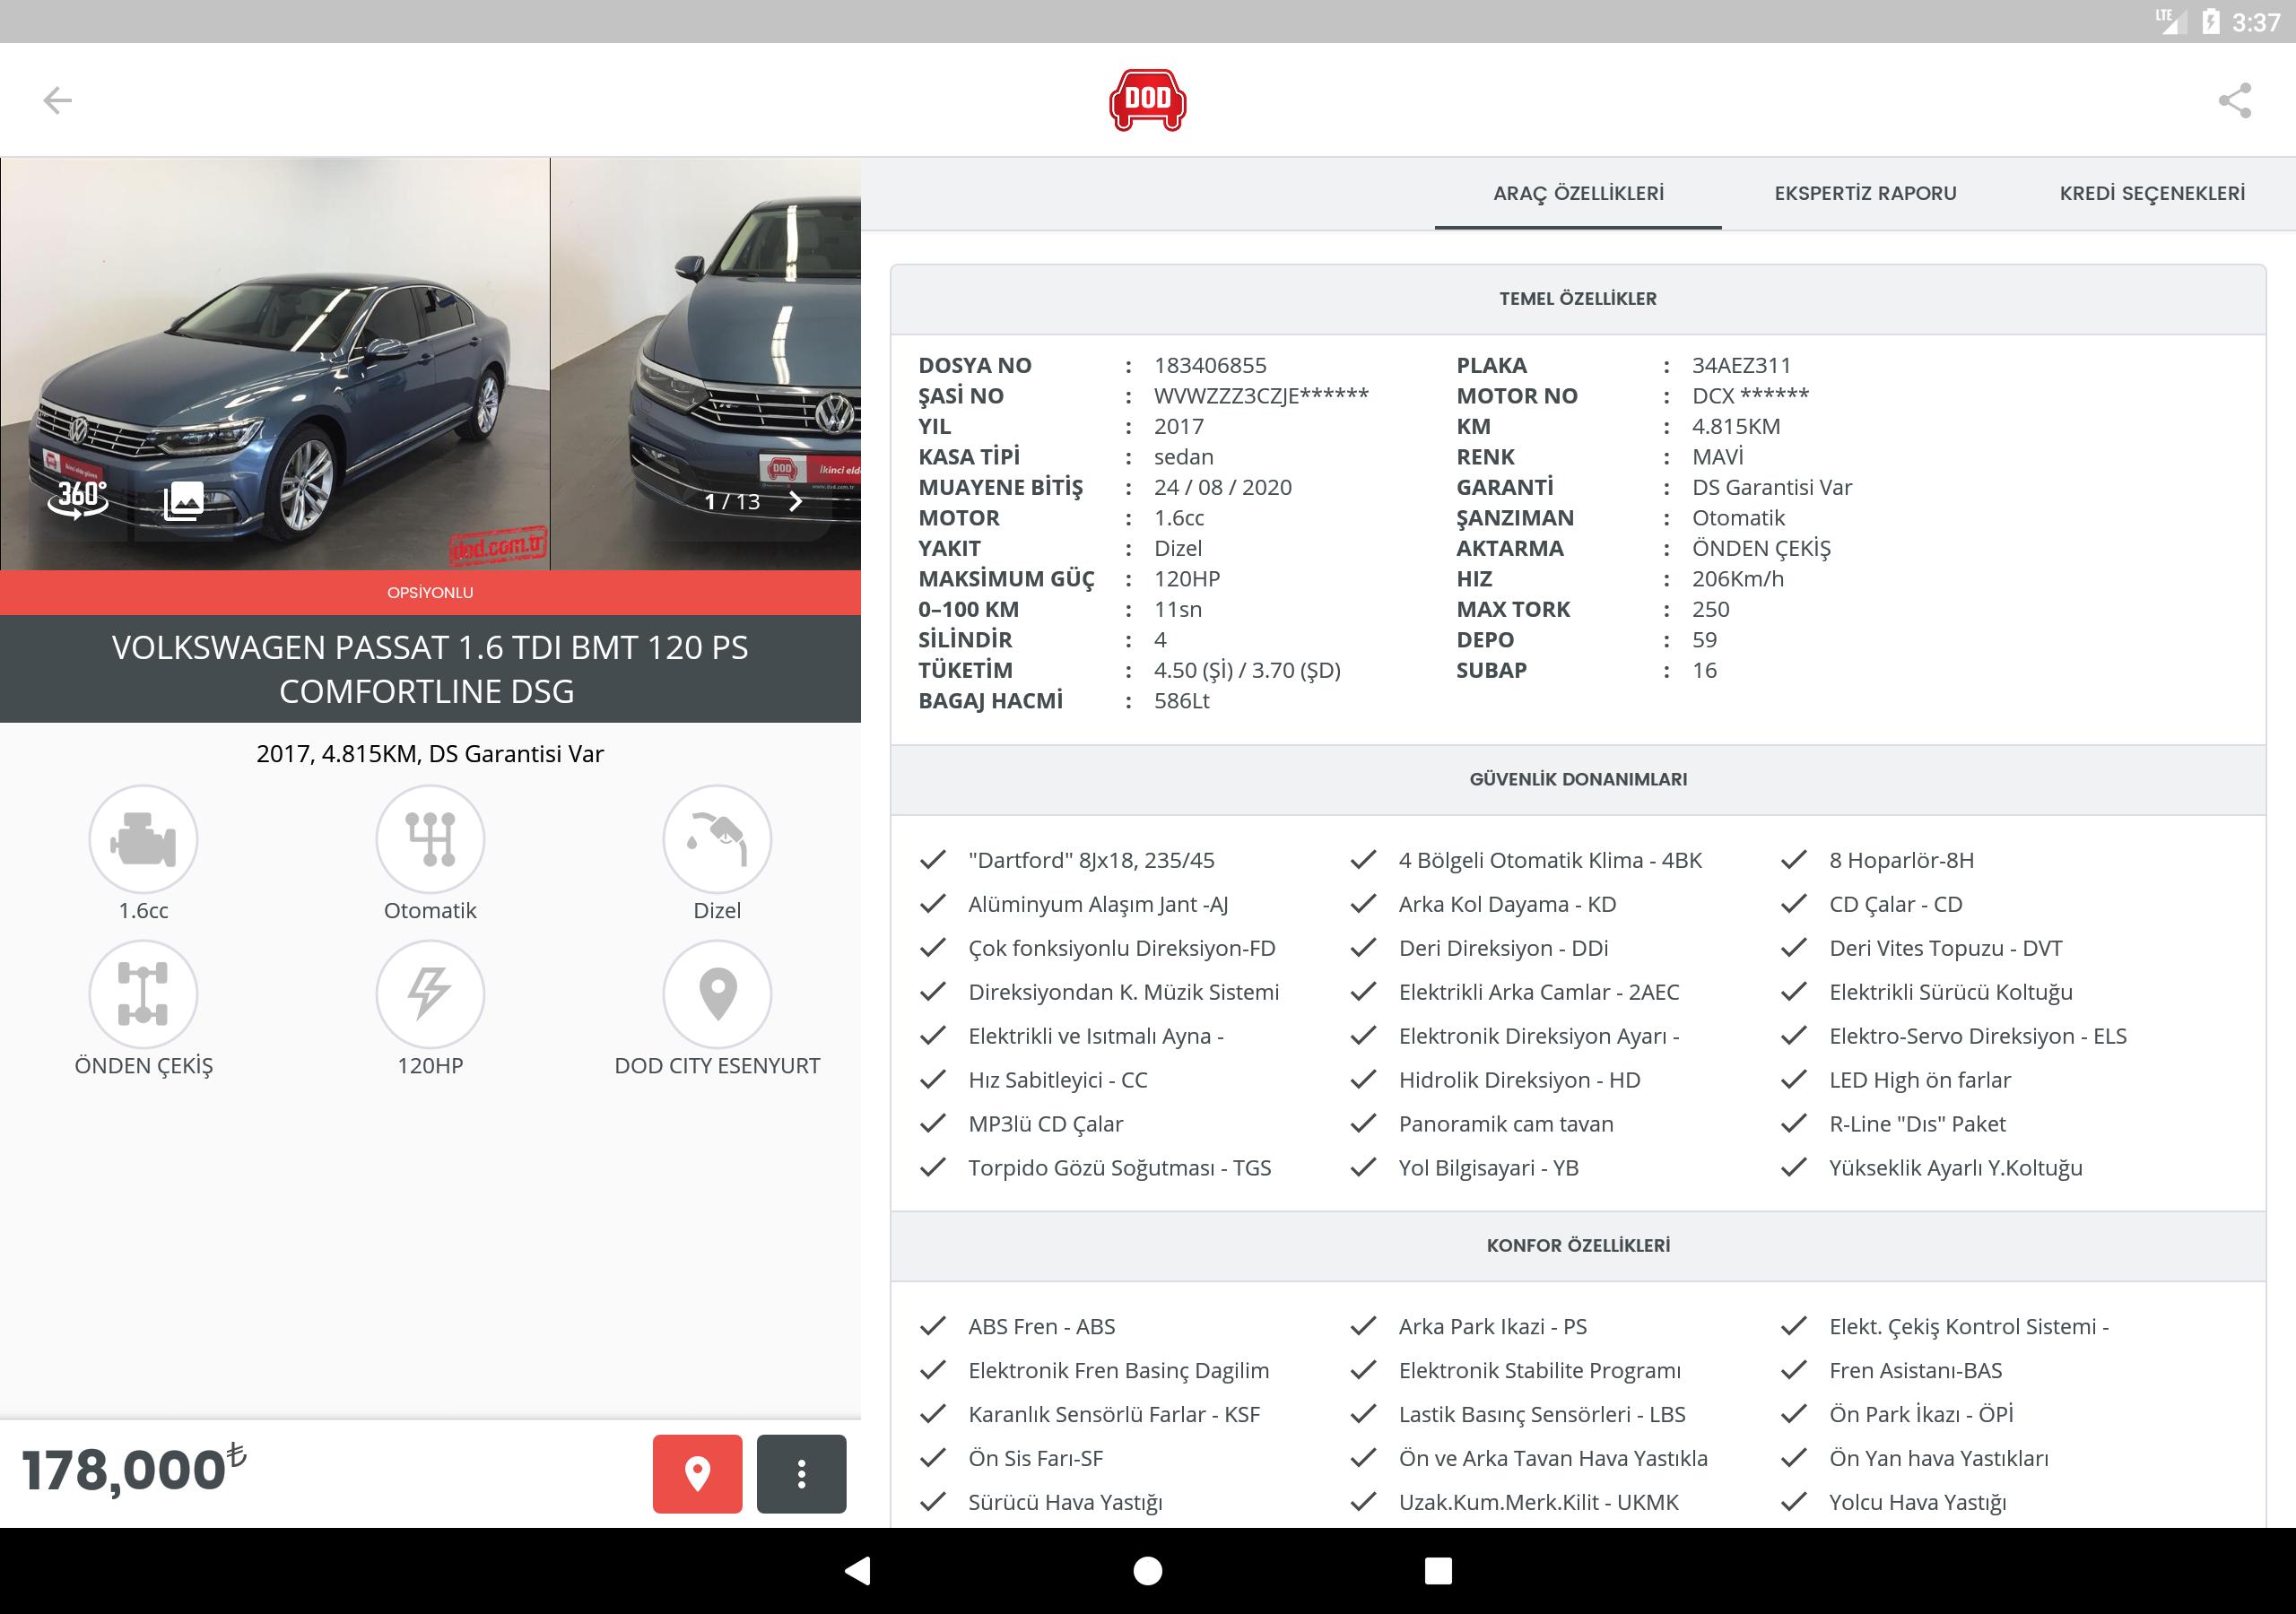Open the KREDİ SEÇENEKLERİ tab
Viewport: 2296px width, 1614px height.
click(x=2152, y=193)
